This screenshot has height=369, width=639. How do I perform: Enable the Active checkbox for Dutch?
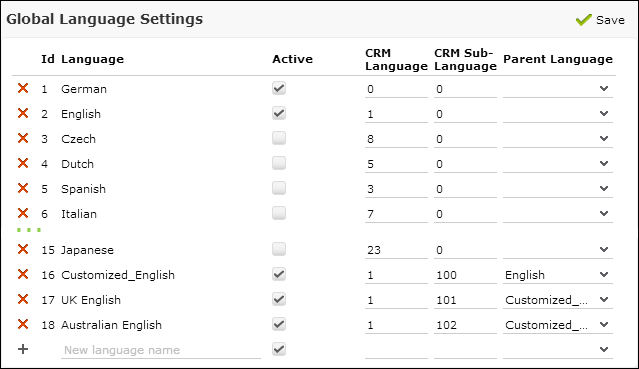[x=279, y=163]
